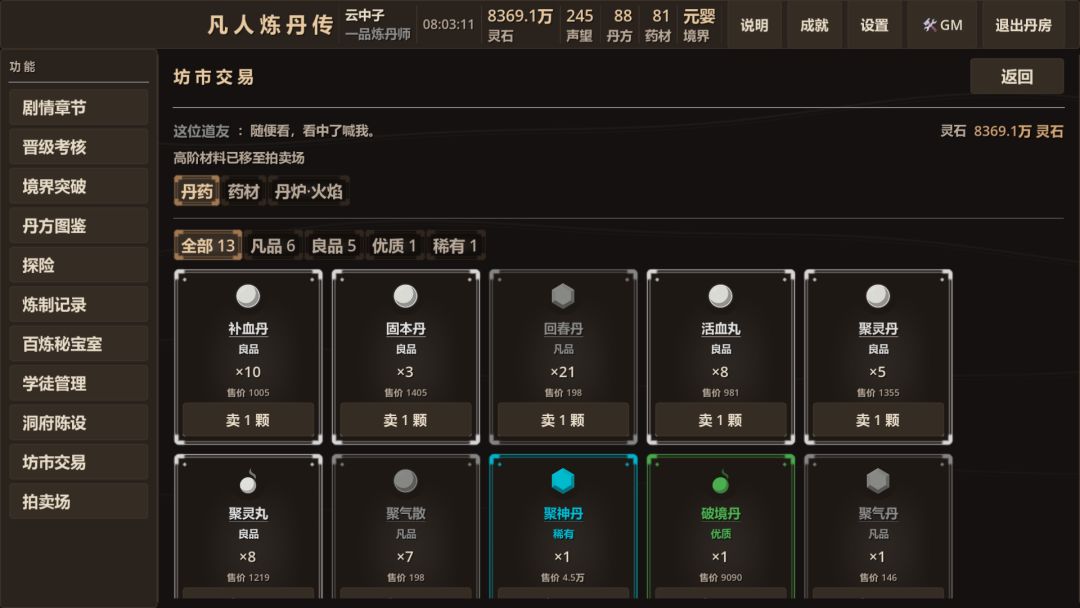Screen dimensions: 1080x608
Task: Click the 元婴 境界 header stat
Action: (x=699, y=25)
